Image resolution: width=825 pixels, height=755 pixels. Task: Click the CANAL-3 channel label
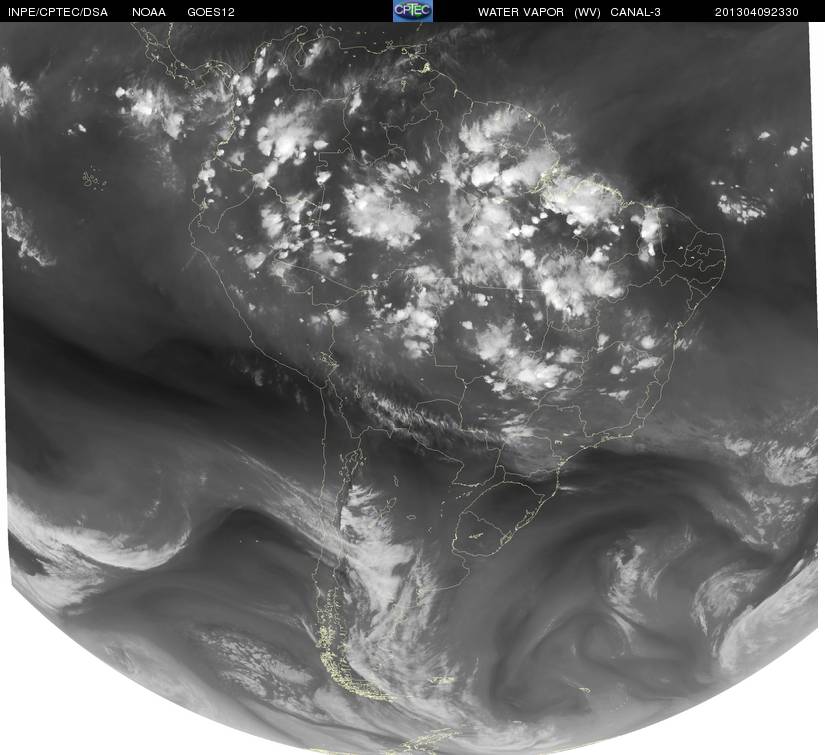pos(636,12)
